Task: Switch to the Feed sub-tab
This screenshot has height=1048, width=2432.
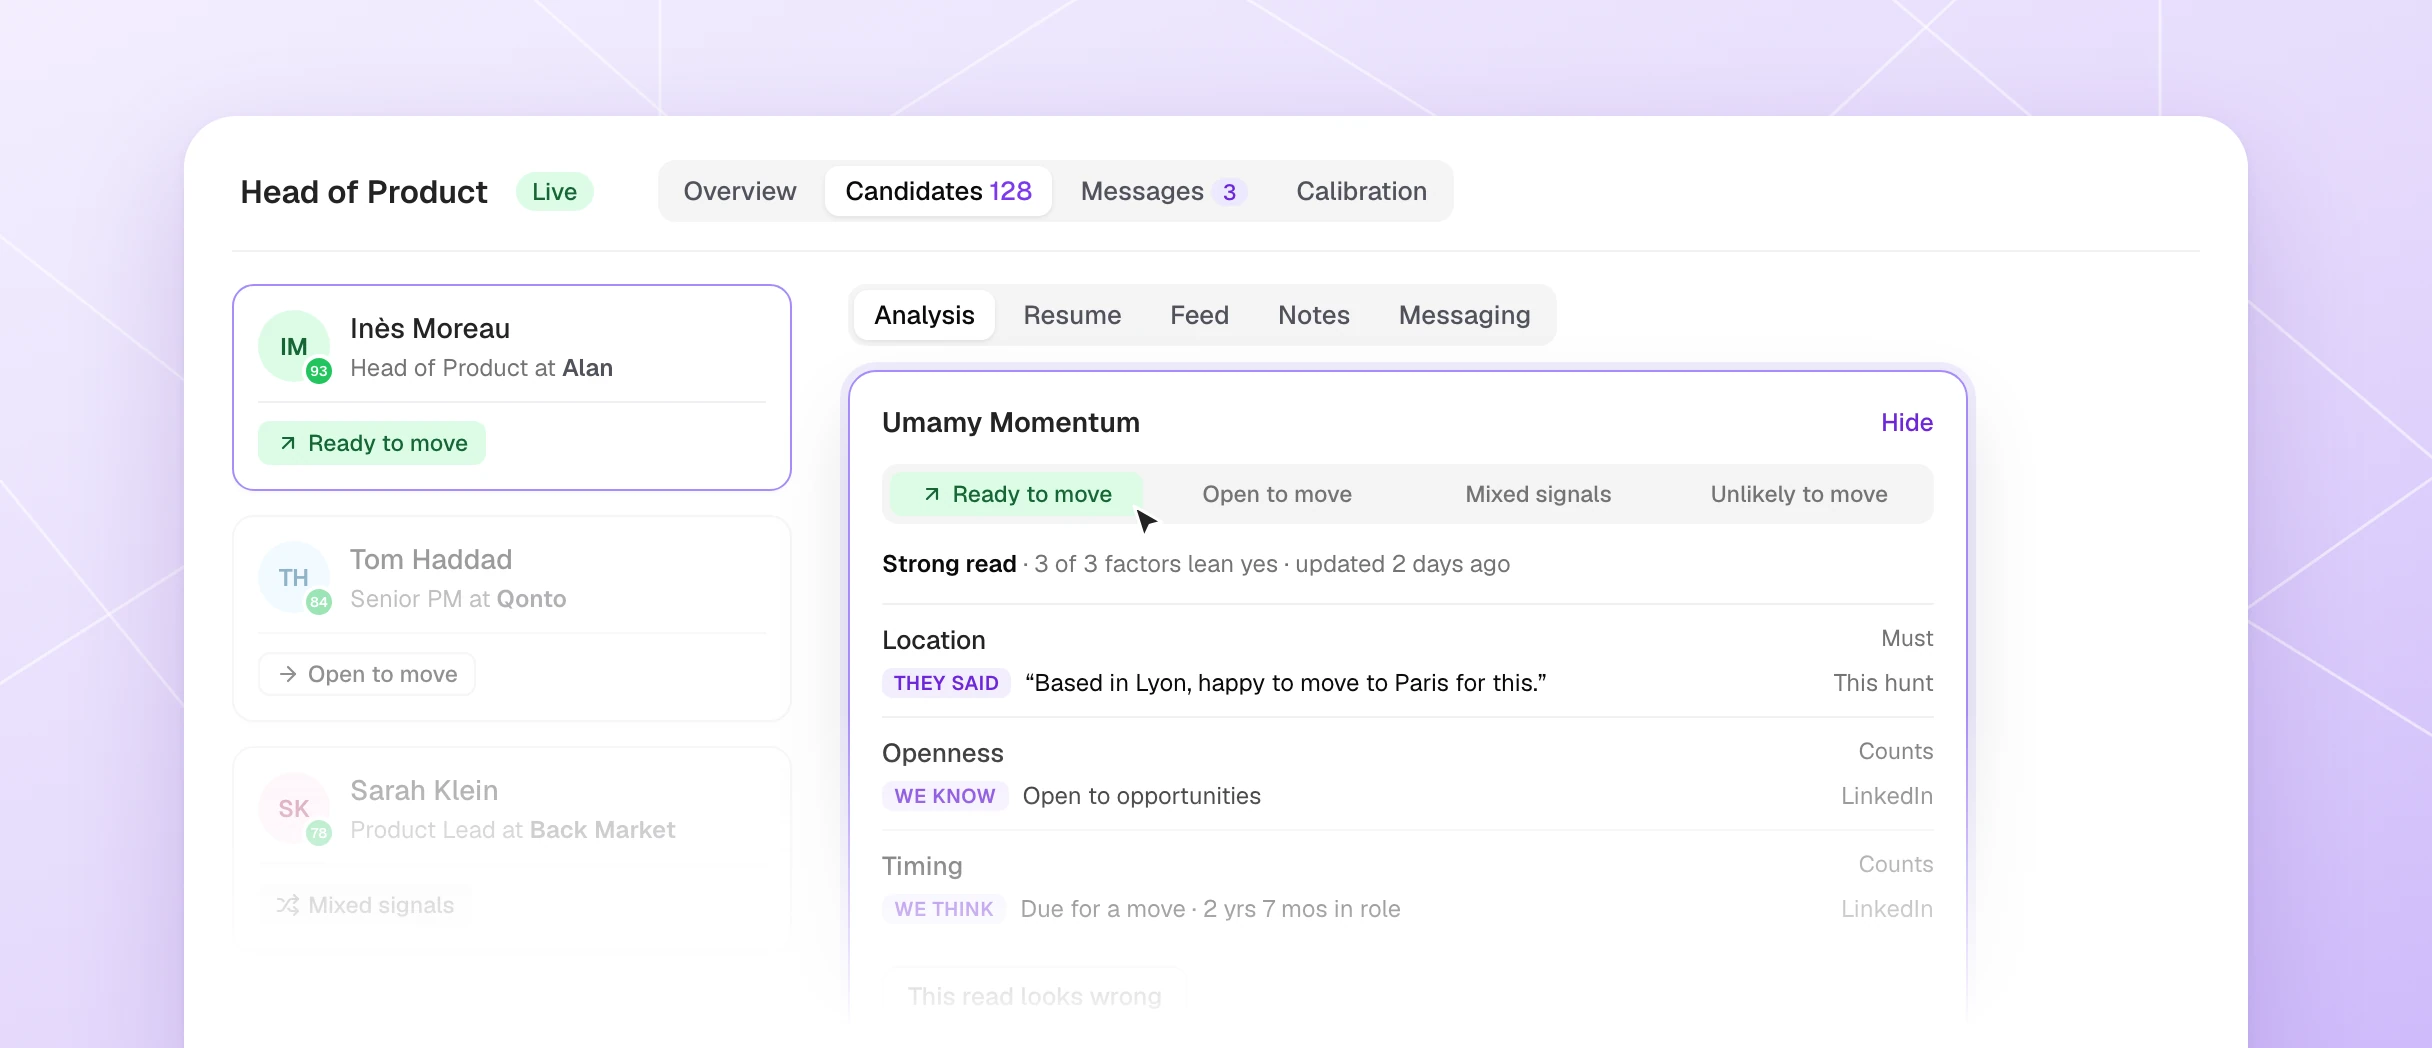Action: click(1199, 315)
